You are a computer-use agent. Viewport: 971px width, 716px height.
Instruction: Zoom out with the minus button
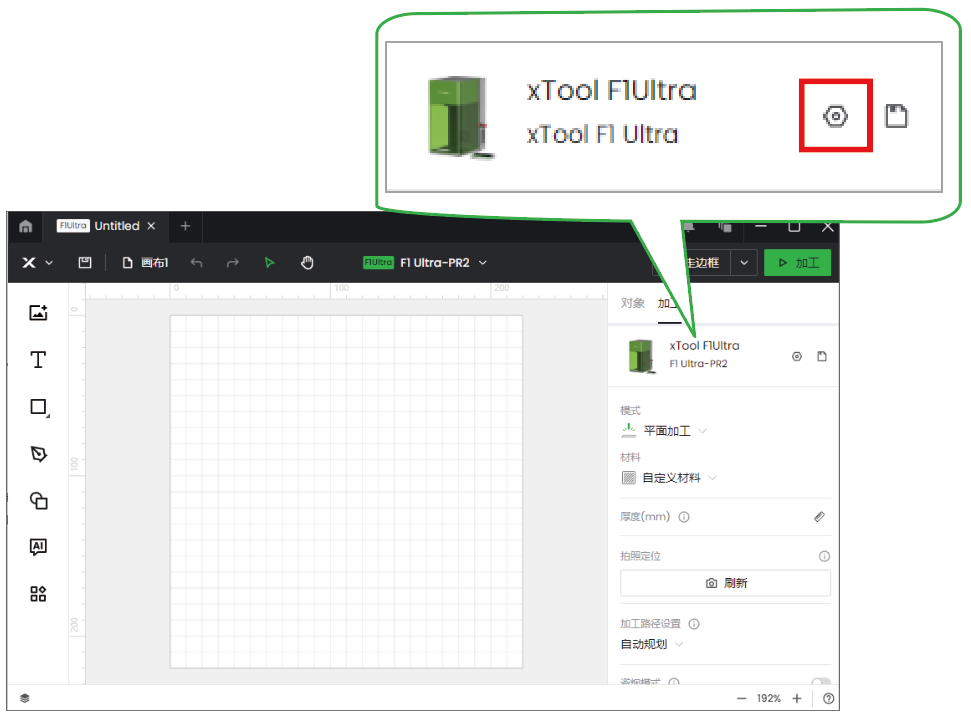tap(741, 698)
